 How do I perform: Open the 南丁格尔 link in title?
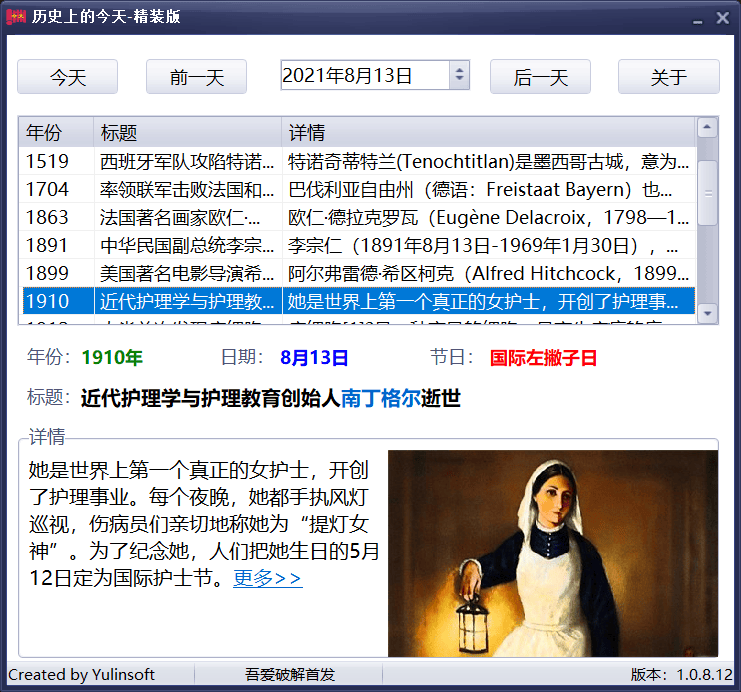pos(381,399)
